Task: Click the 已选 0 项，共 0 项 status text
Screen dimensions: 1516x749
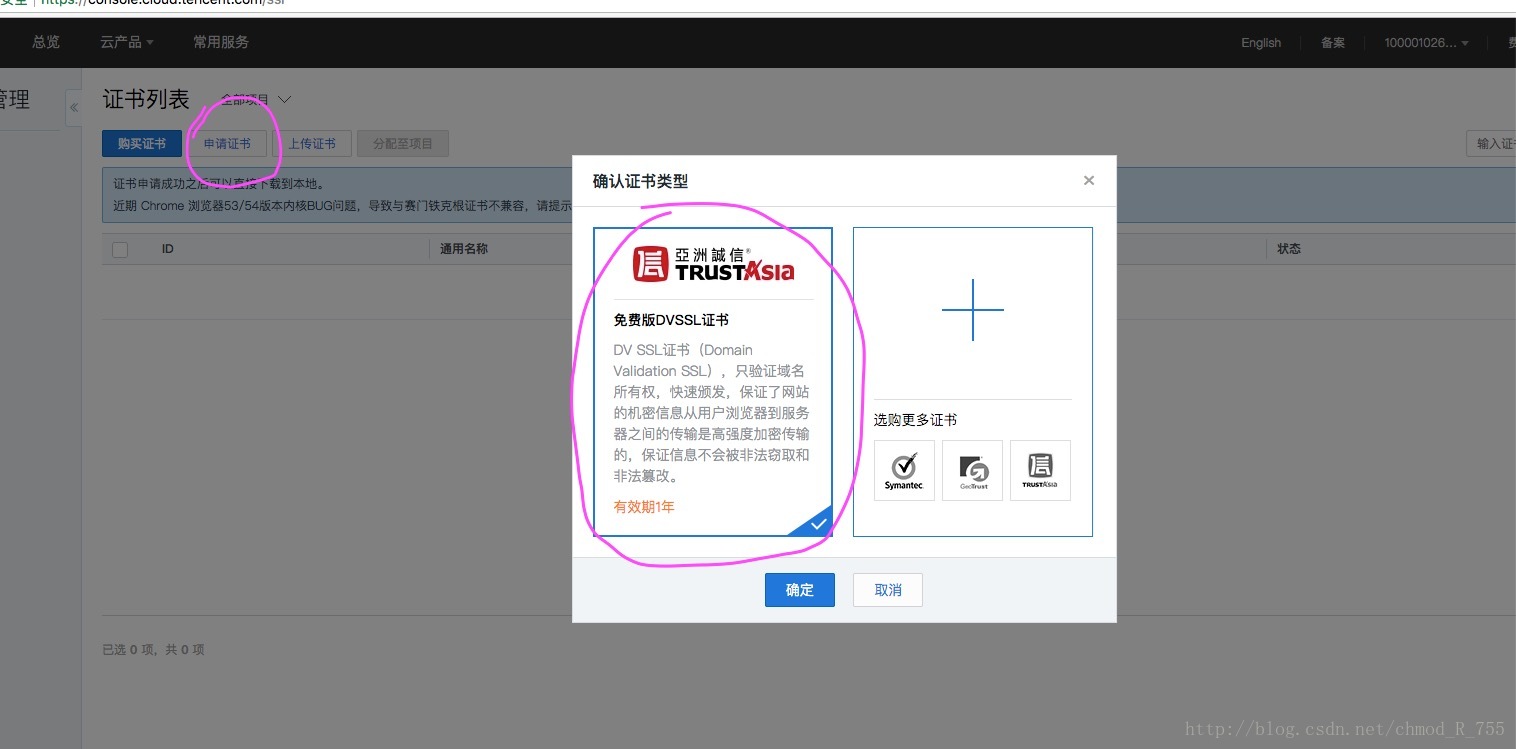Action: [x=153, y=650]
